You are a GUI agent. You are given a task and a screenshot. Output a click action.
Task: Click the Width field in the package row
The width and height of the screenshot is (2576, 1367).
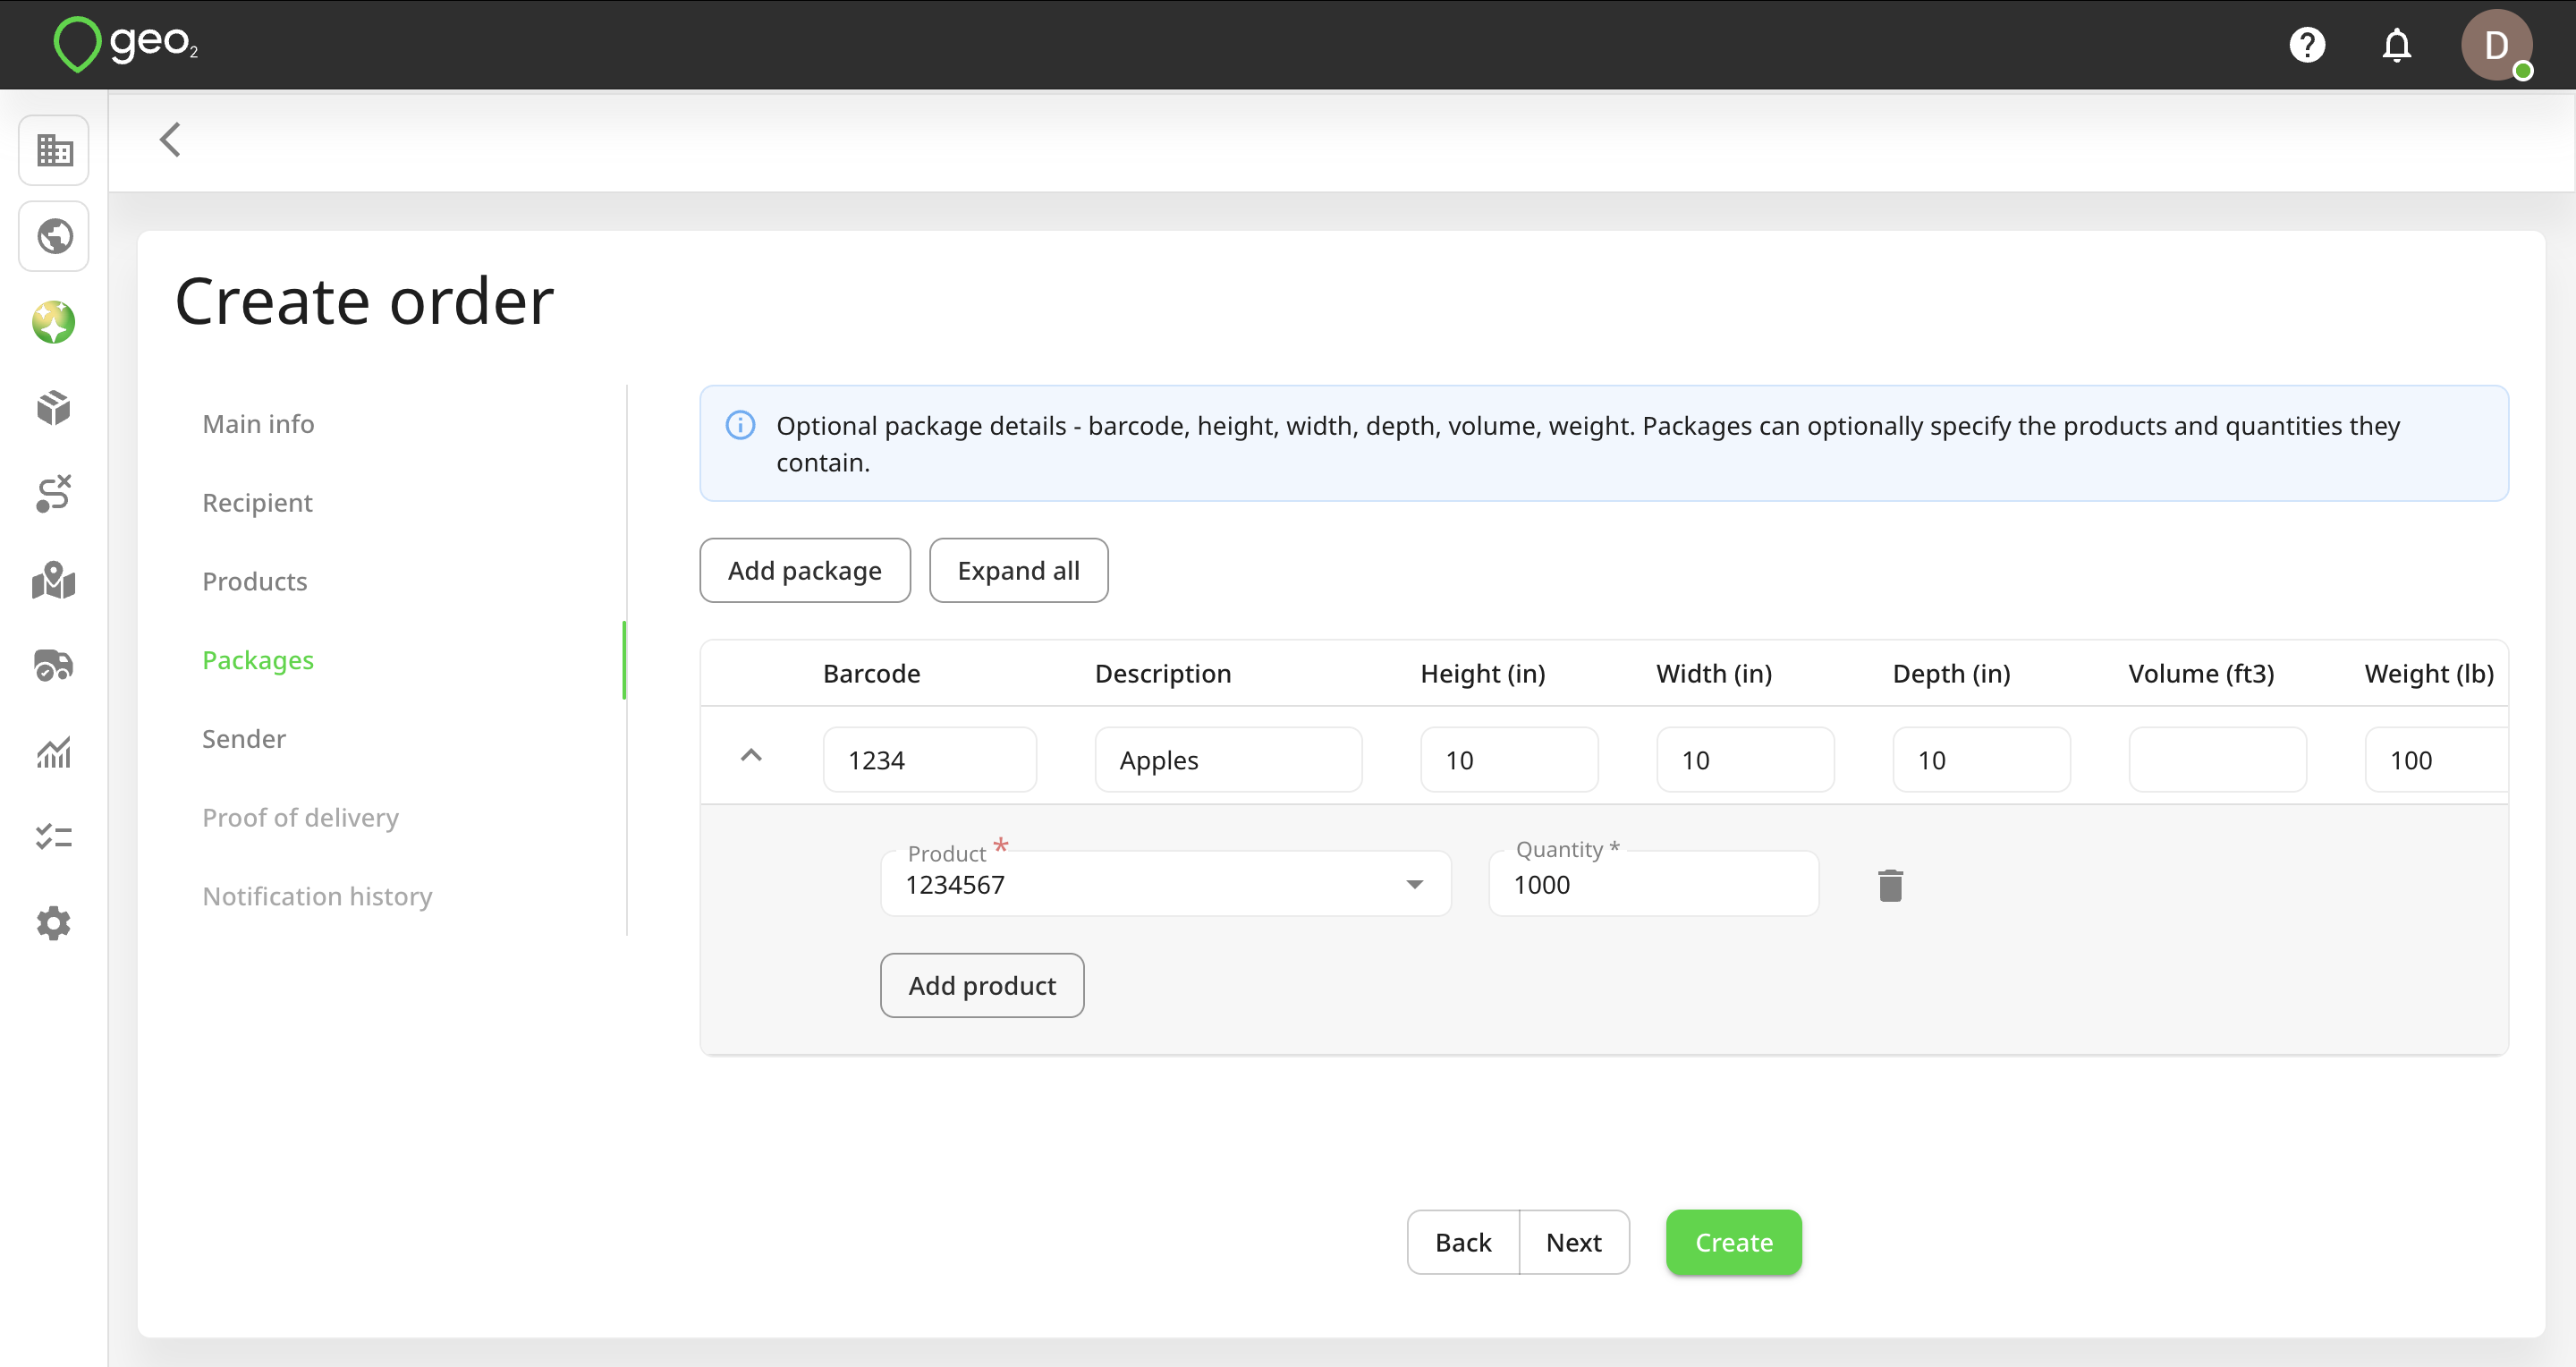click(x=1745, y=760)
